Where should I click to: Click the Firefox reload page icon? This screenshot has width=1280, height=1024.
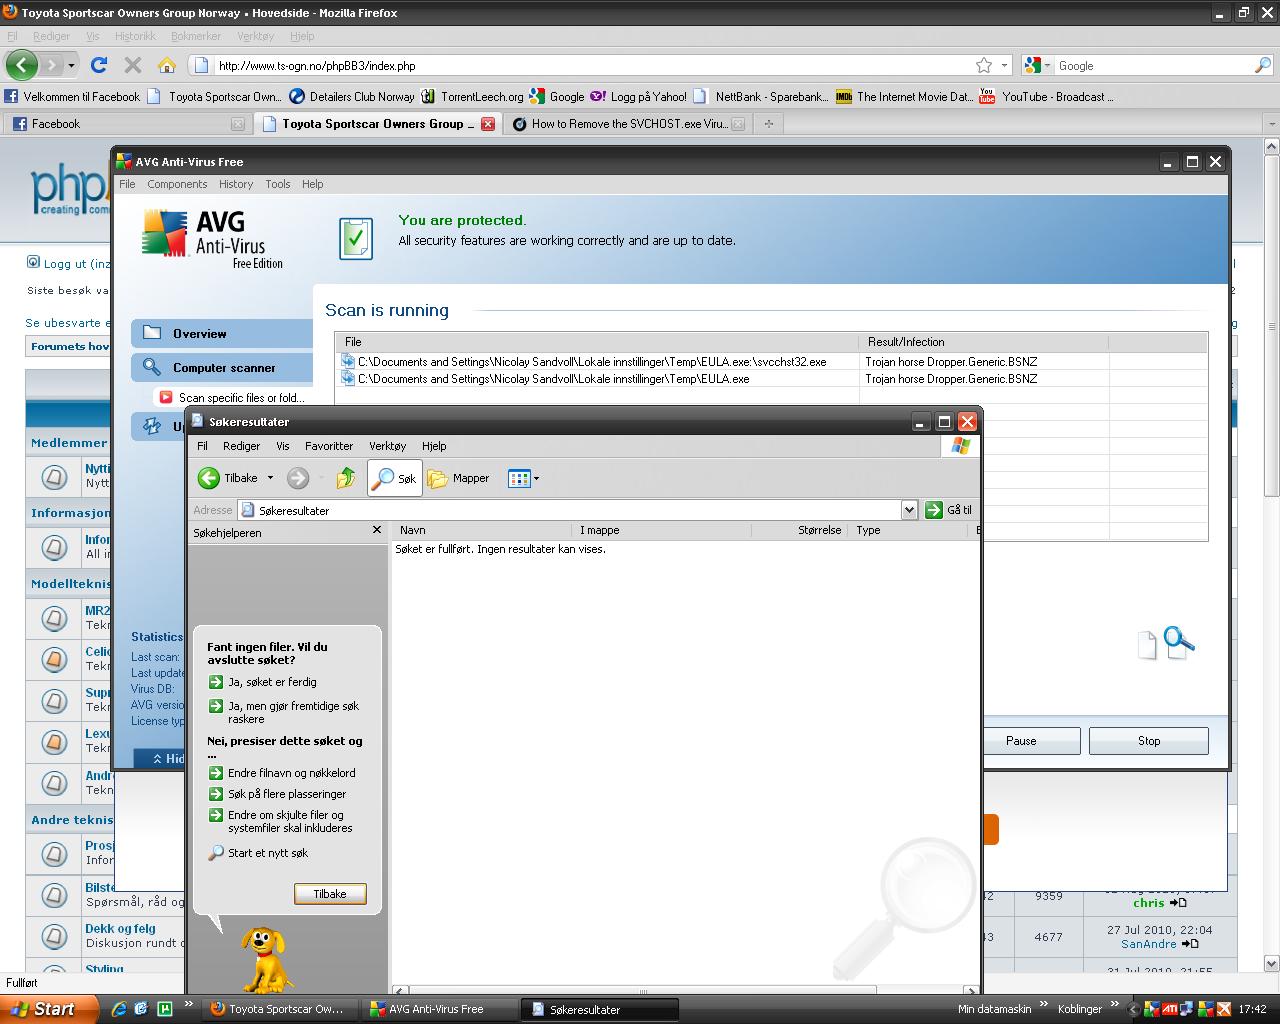coord(98,65)
